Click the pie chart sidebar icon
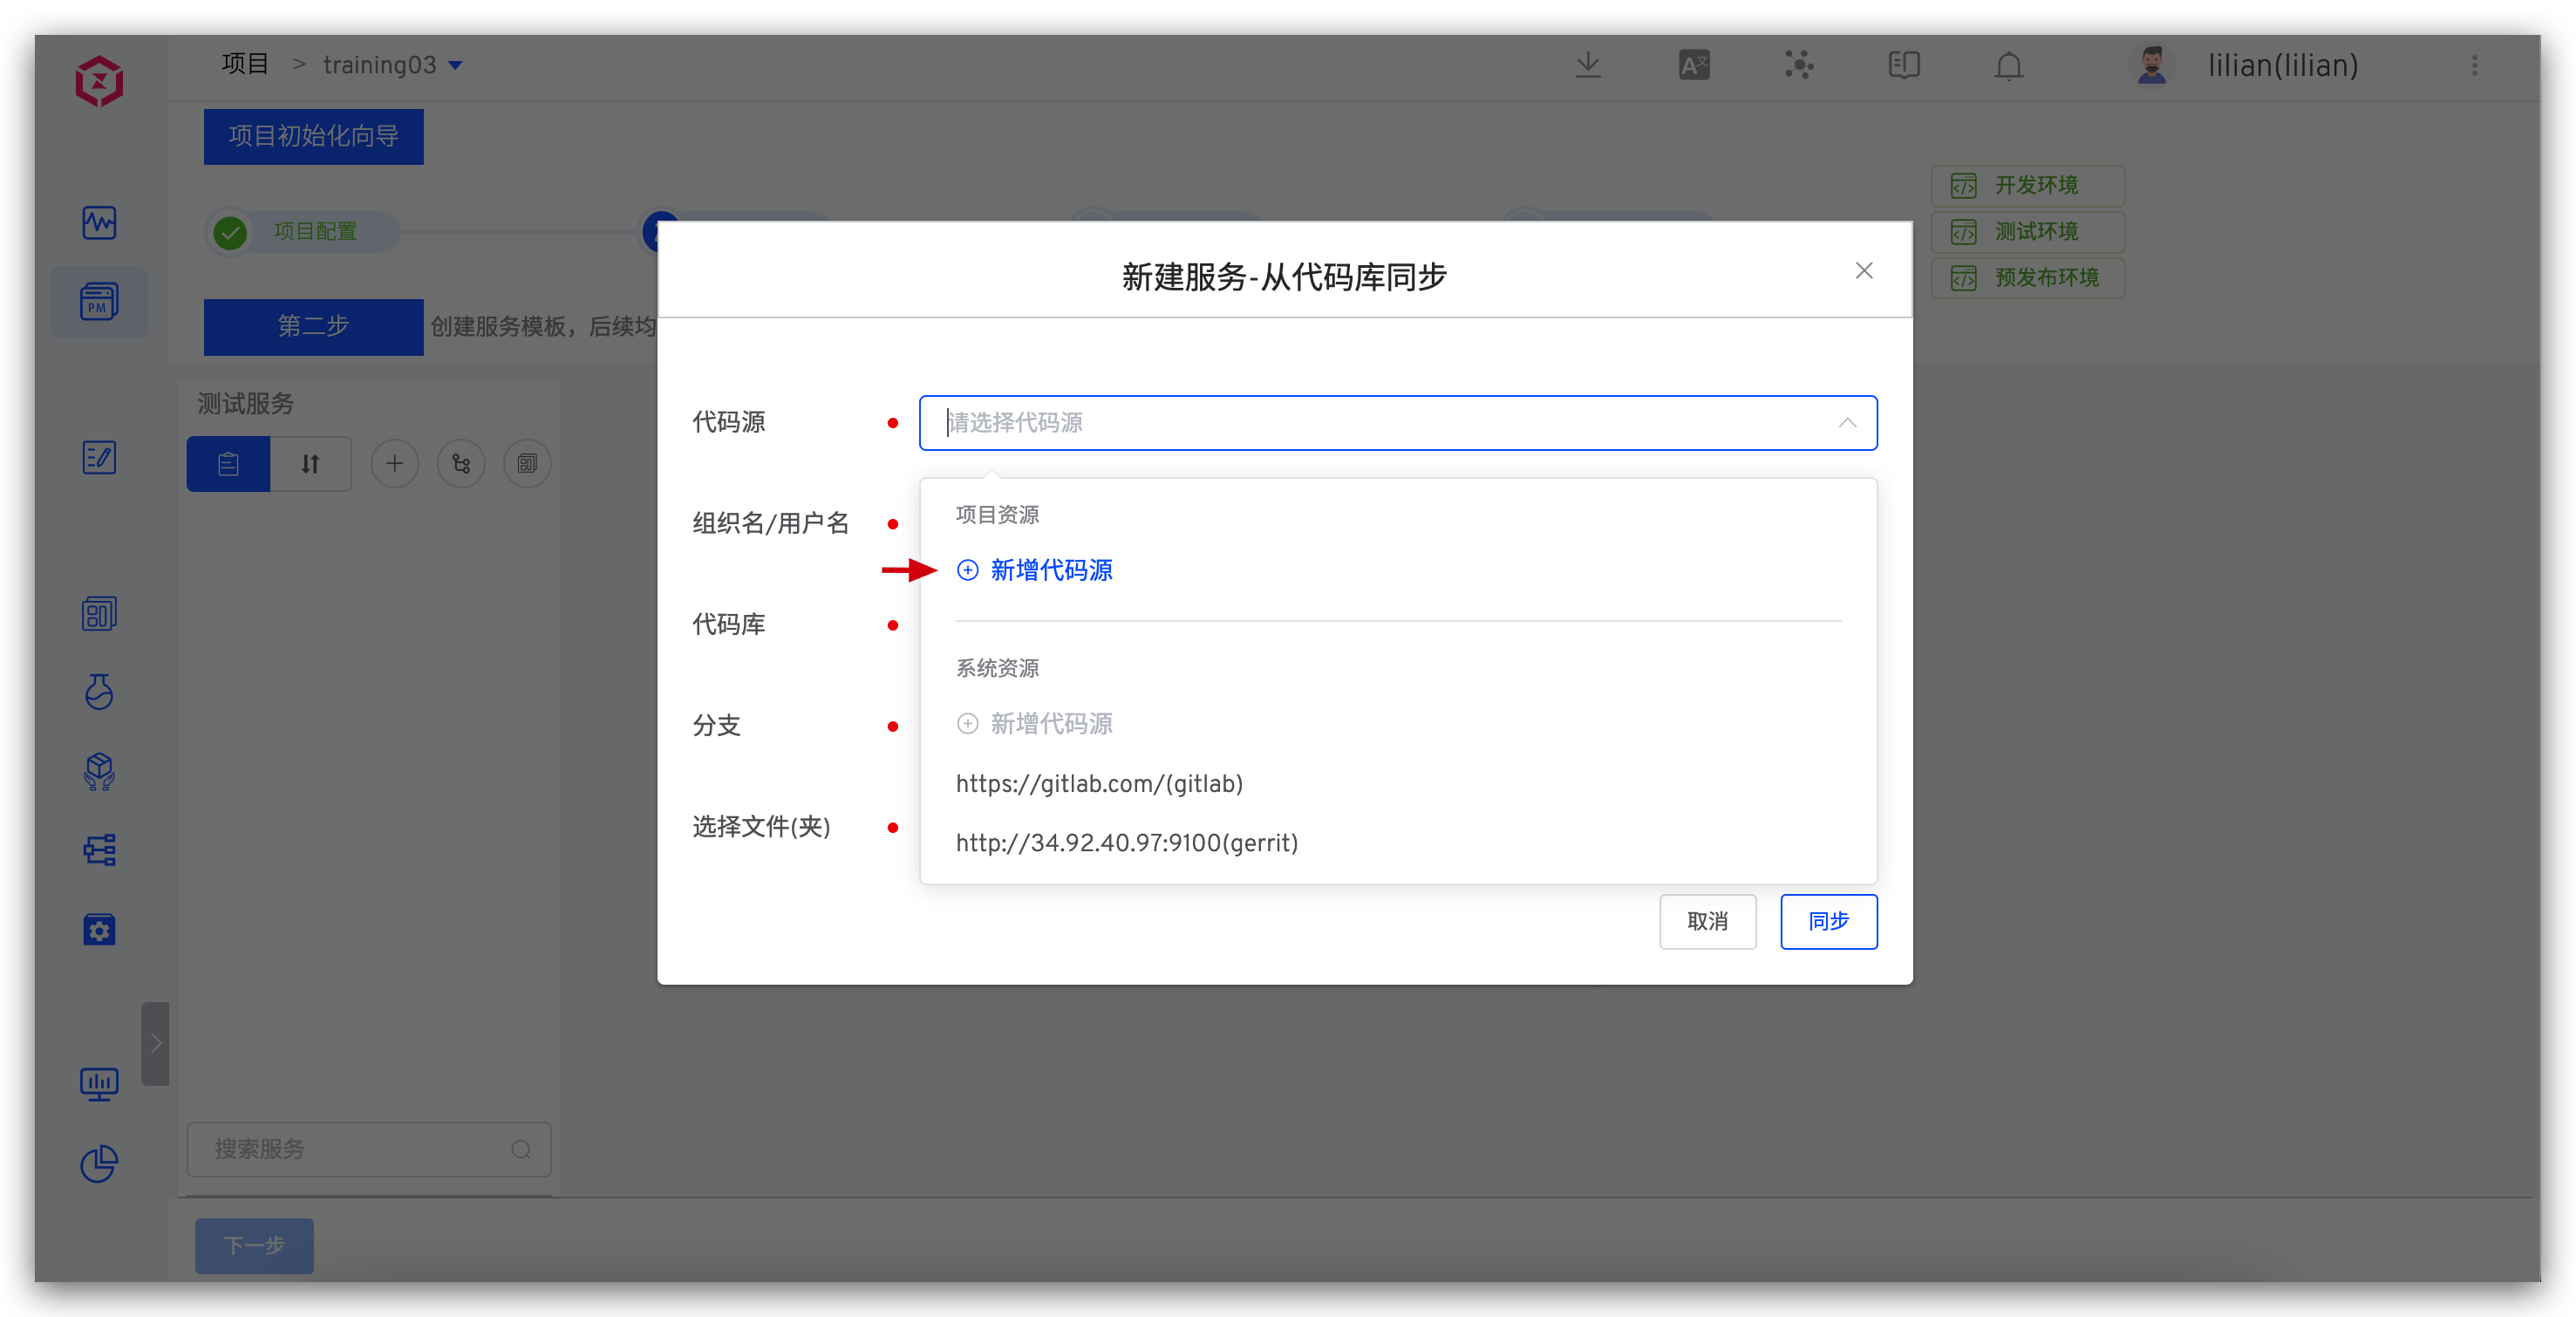This screenshot has width=2576, height=1317. click(99, 1164)
